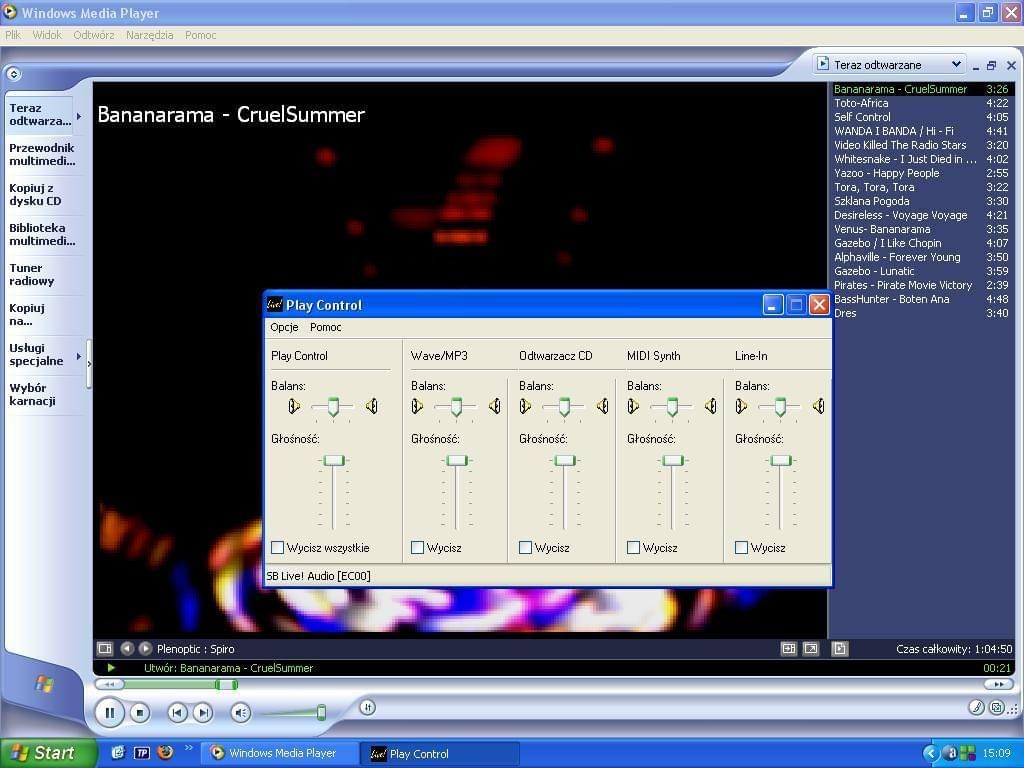Viewport: 1024px width, 768px height.
Task: Stop the current track
Action: (x=140, y=712)
